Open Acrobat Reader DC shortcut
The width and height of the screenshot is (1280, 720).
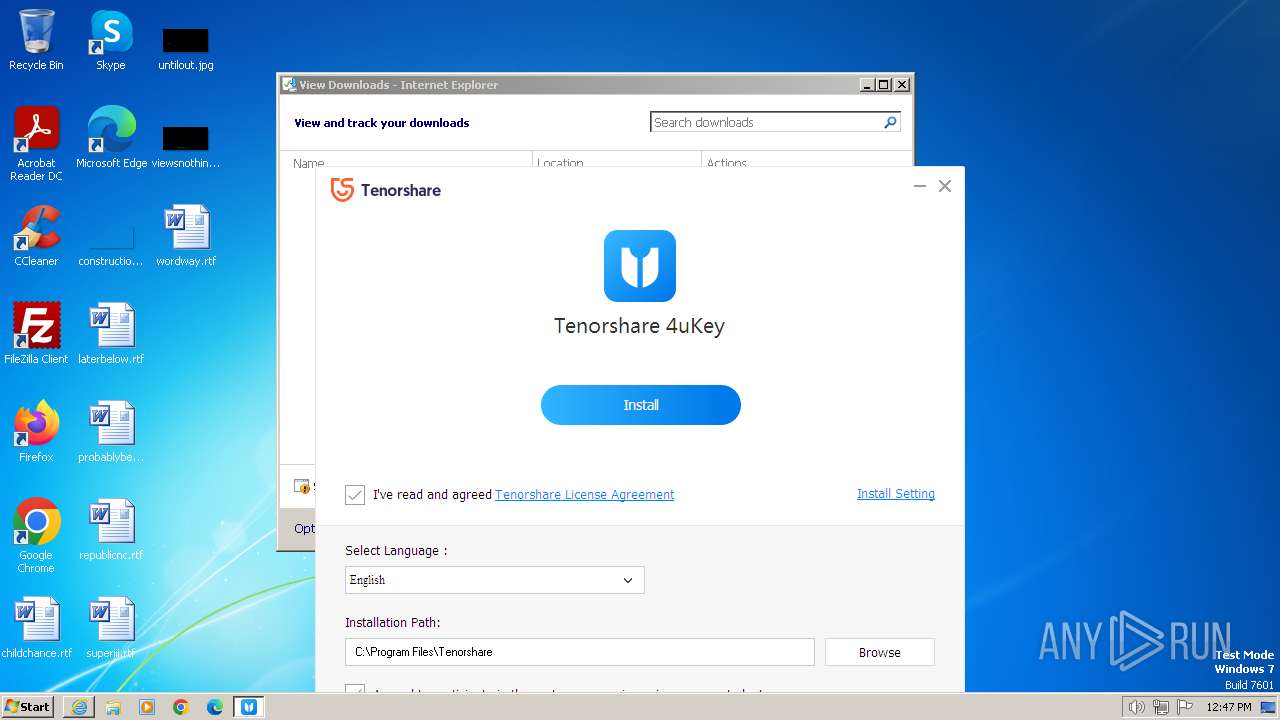click(36, 144)
